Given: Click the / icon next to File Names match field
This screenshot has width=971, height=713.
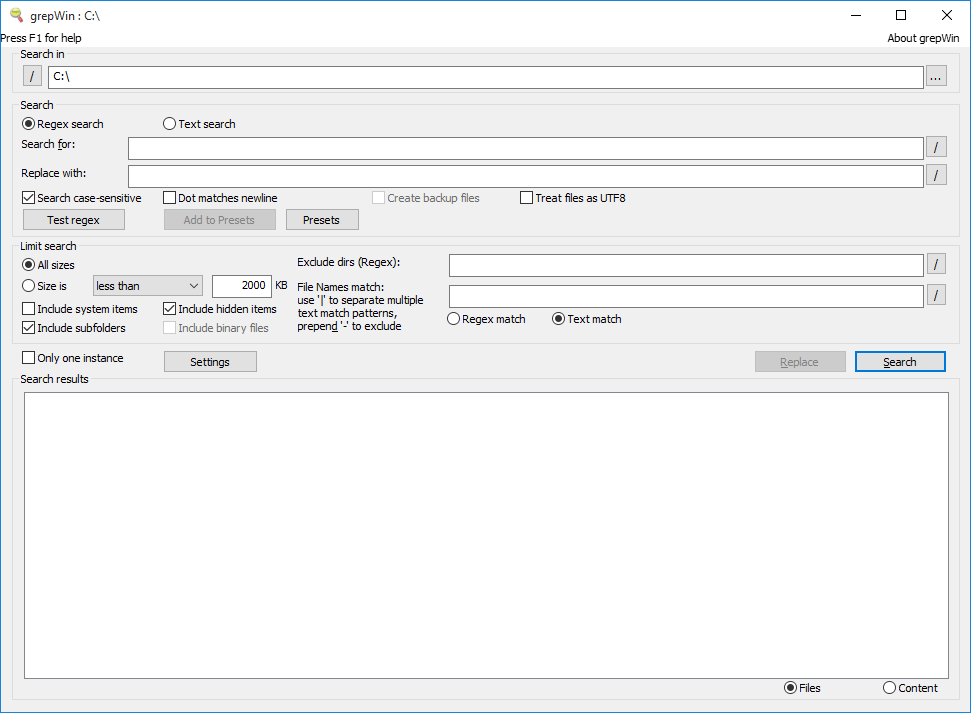Looking at the screenshot, I should 936,295.
